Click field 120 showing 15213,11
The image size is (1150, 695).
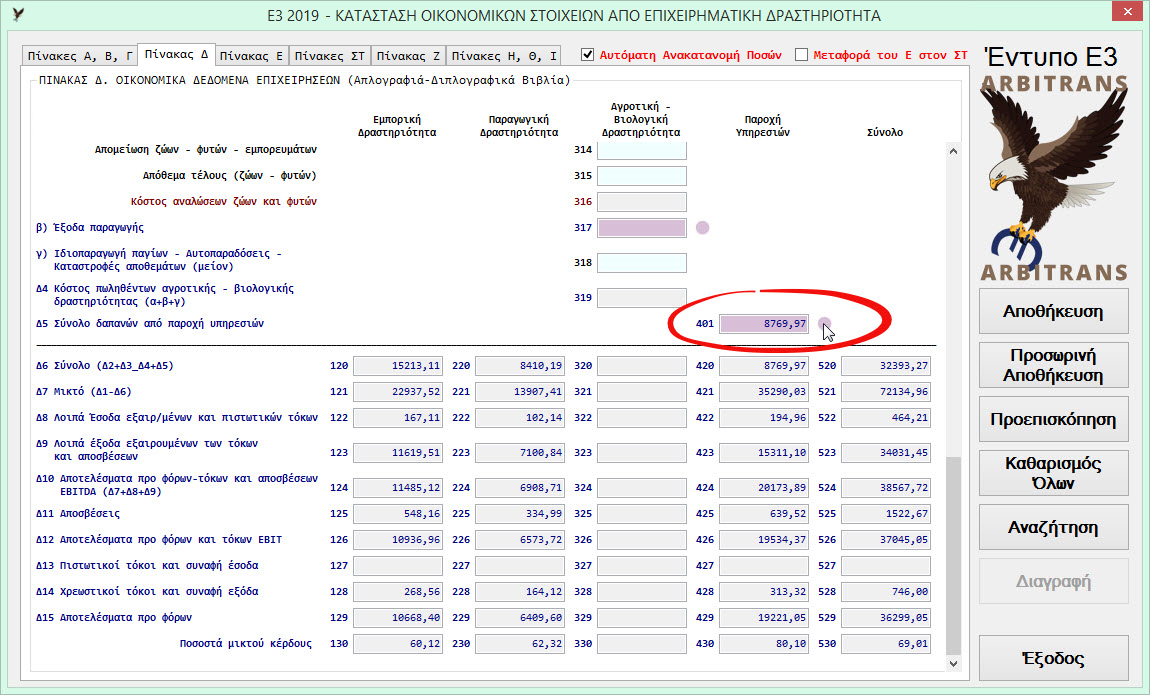[398, 366]
